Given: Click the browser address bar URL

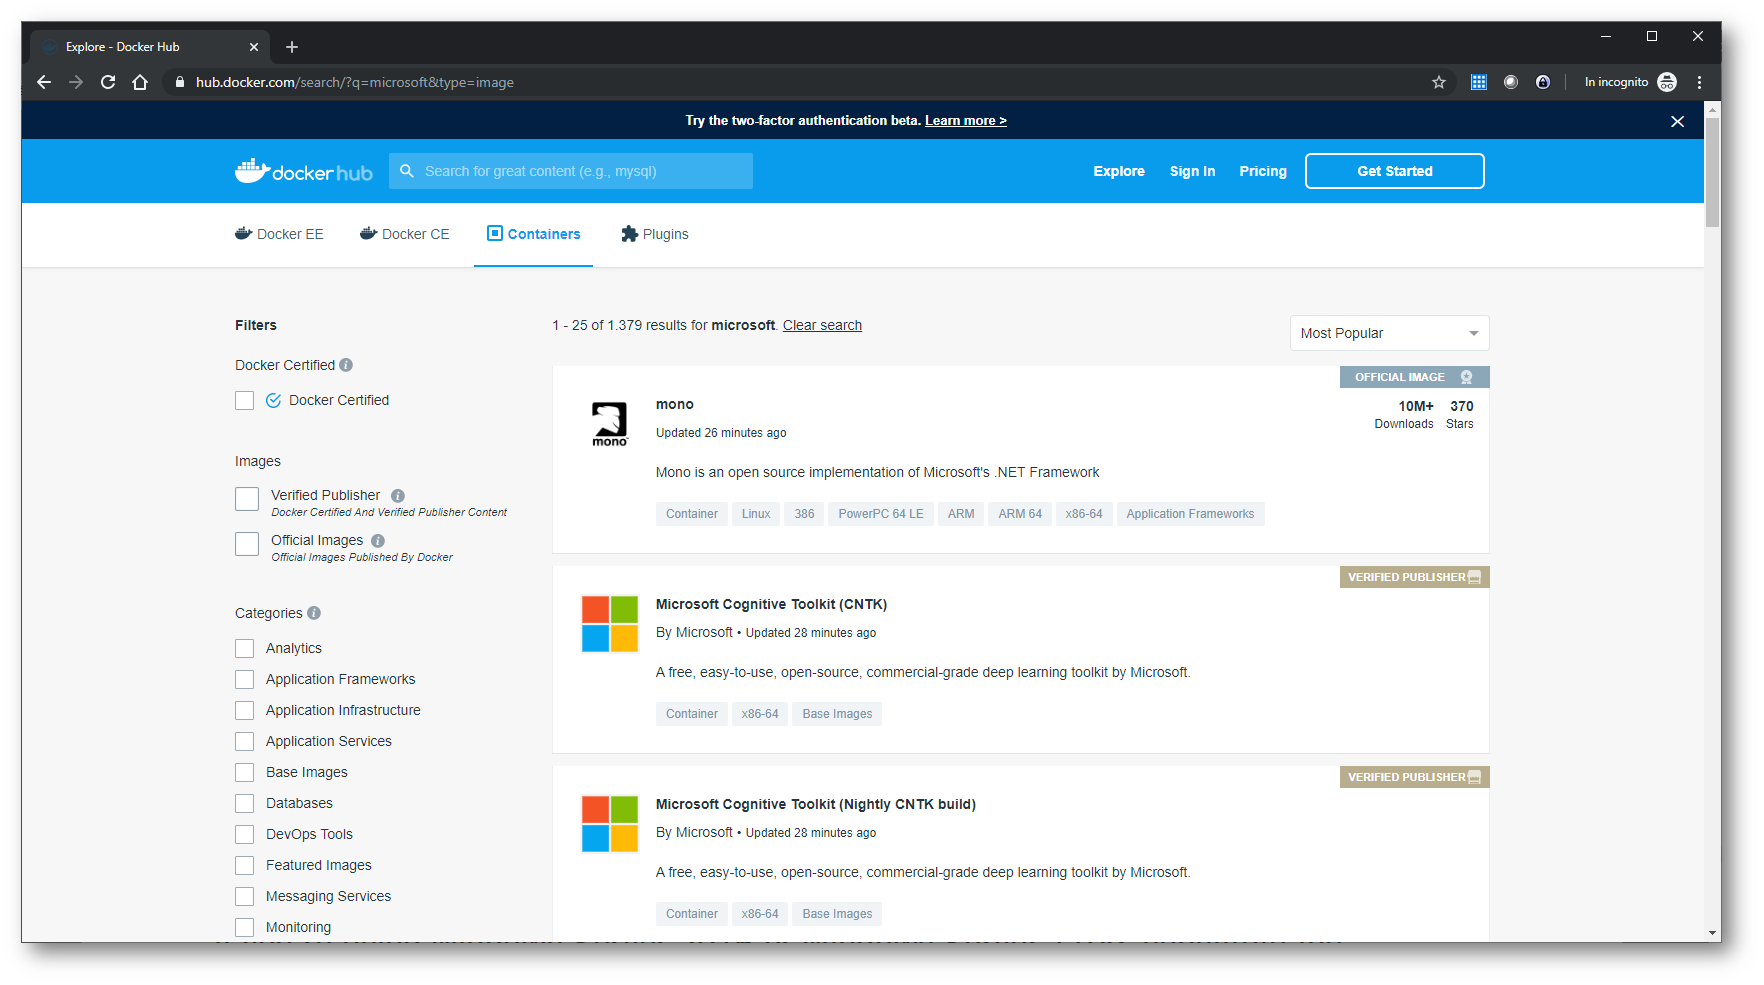Looking at the screenshot, I should 355,82.
